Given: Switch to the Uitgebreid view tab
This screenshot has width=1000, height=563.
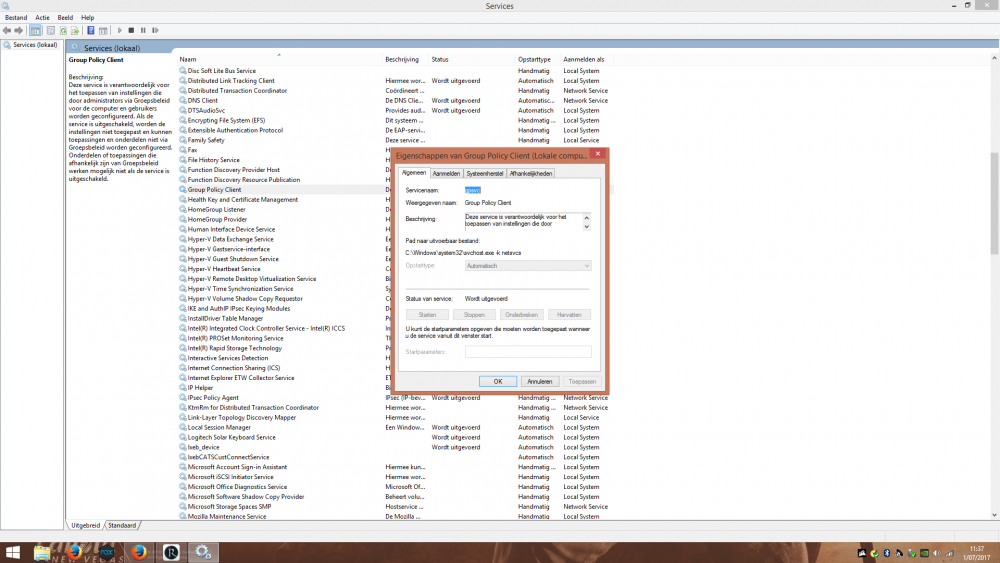Looking at the screenshot, I should (x=85, y=525).
